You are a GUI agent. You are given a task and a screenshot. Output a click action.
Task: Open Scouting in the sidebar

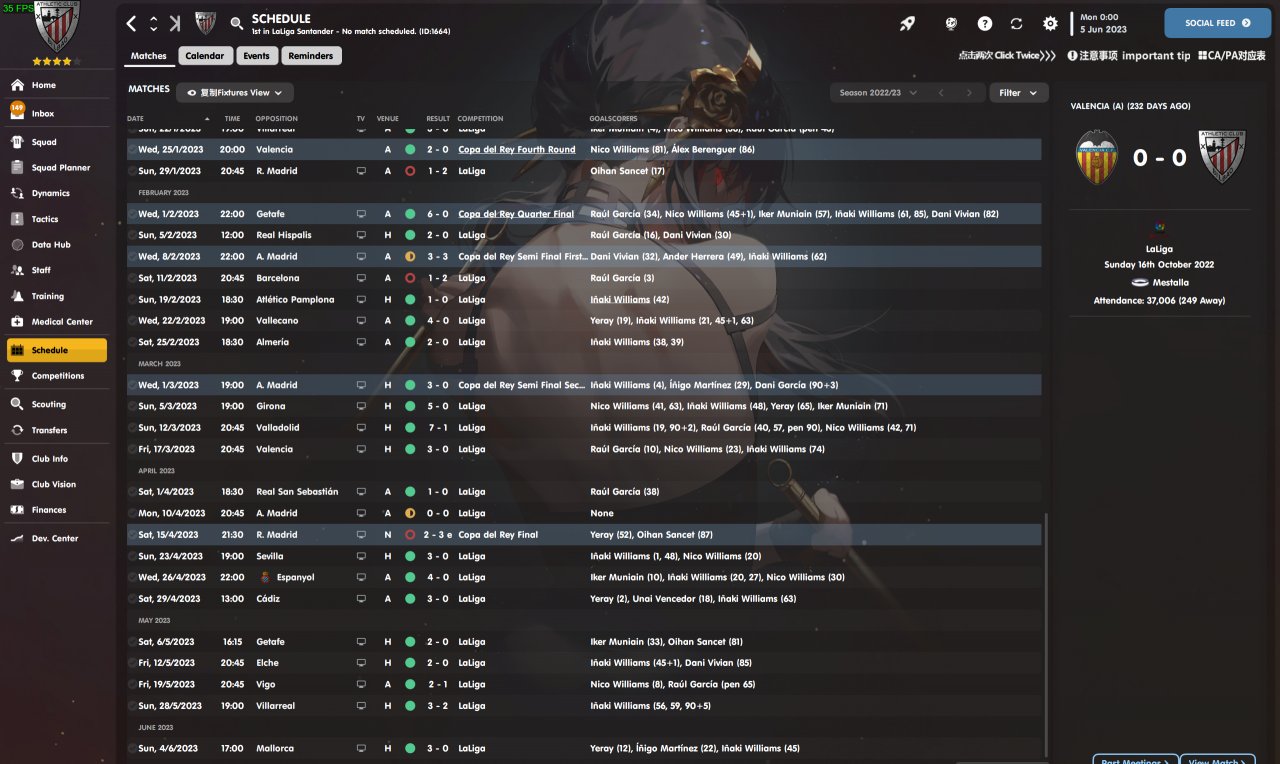58,404
